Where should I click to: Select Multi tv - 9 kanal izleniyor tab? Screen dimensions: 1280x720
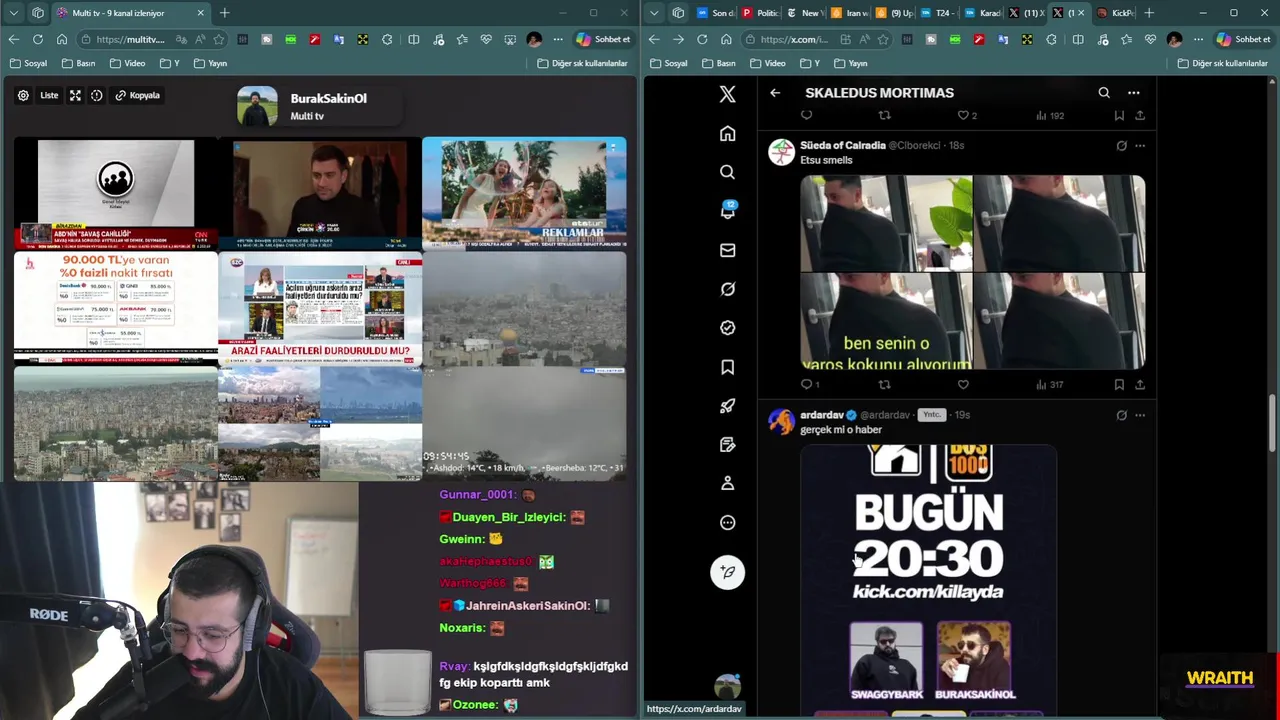coord(130,13)
